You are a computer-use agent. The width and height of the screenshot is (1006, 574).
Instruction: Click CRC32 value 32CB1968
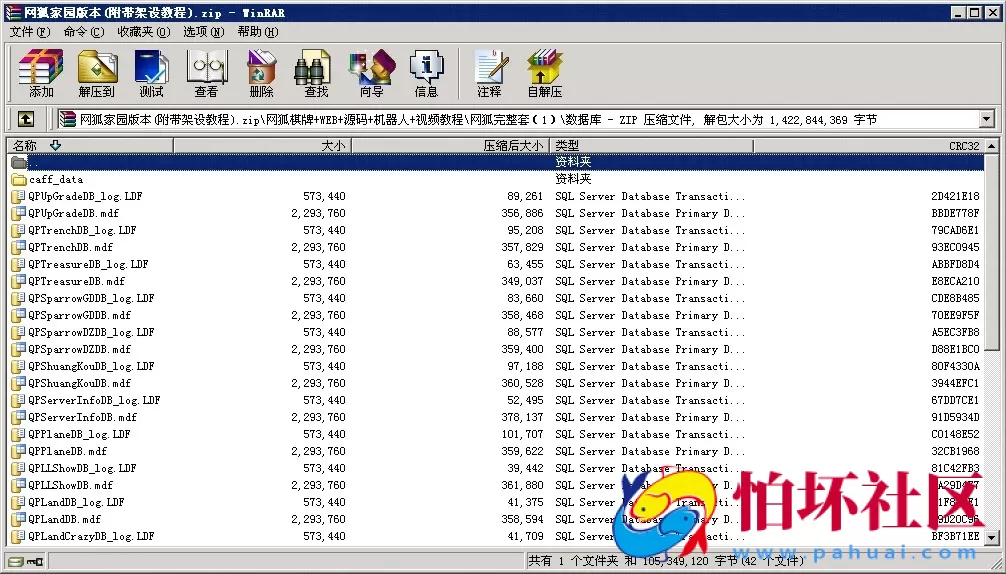point(955,451)
